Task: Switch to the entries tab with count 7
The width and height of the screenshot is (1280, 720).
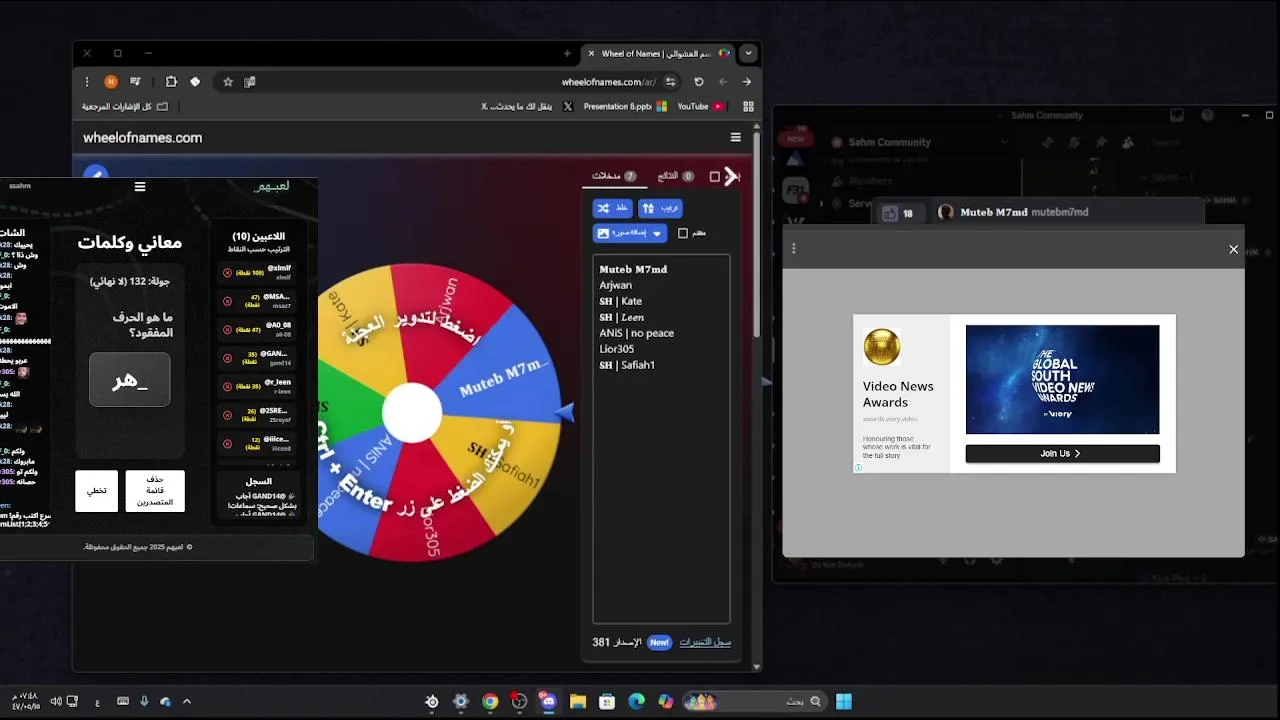Action: (x=614, y=176)
